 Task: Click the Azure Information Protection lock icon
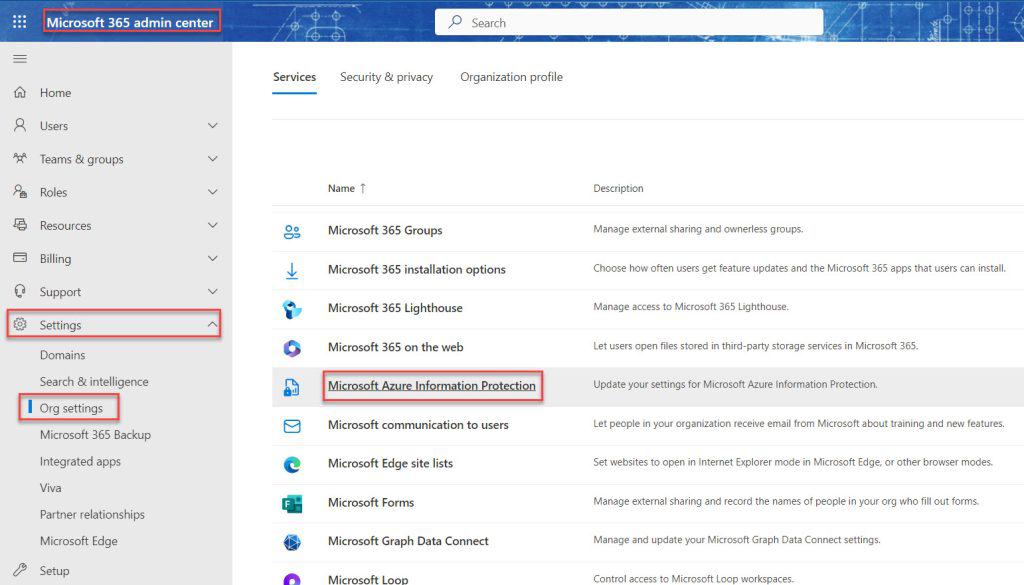[x=292, y=387]
